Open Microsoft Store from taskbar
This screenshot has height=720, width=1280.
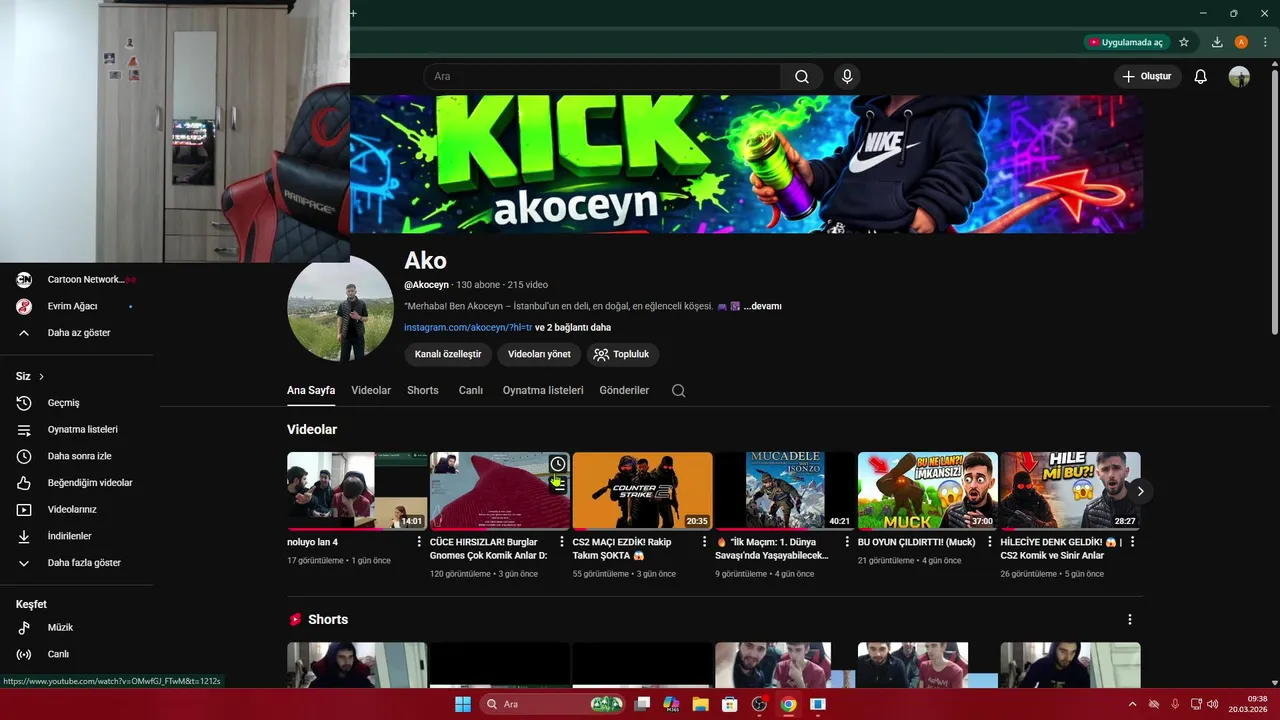(730, 704)
